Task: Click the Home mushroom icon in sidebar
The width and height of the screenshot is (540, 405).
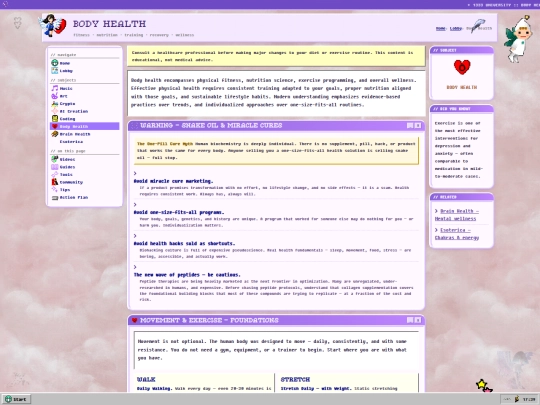Action: pos(55,63)
